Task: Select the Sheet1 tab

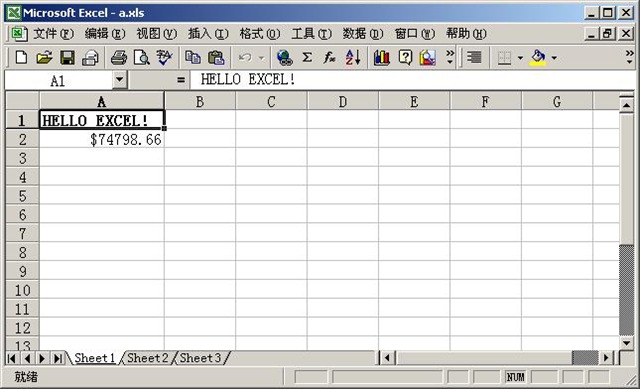Action: point(95,358)
